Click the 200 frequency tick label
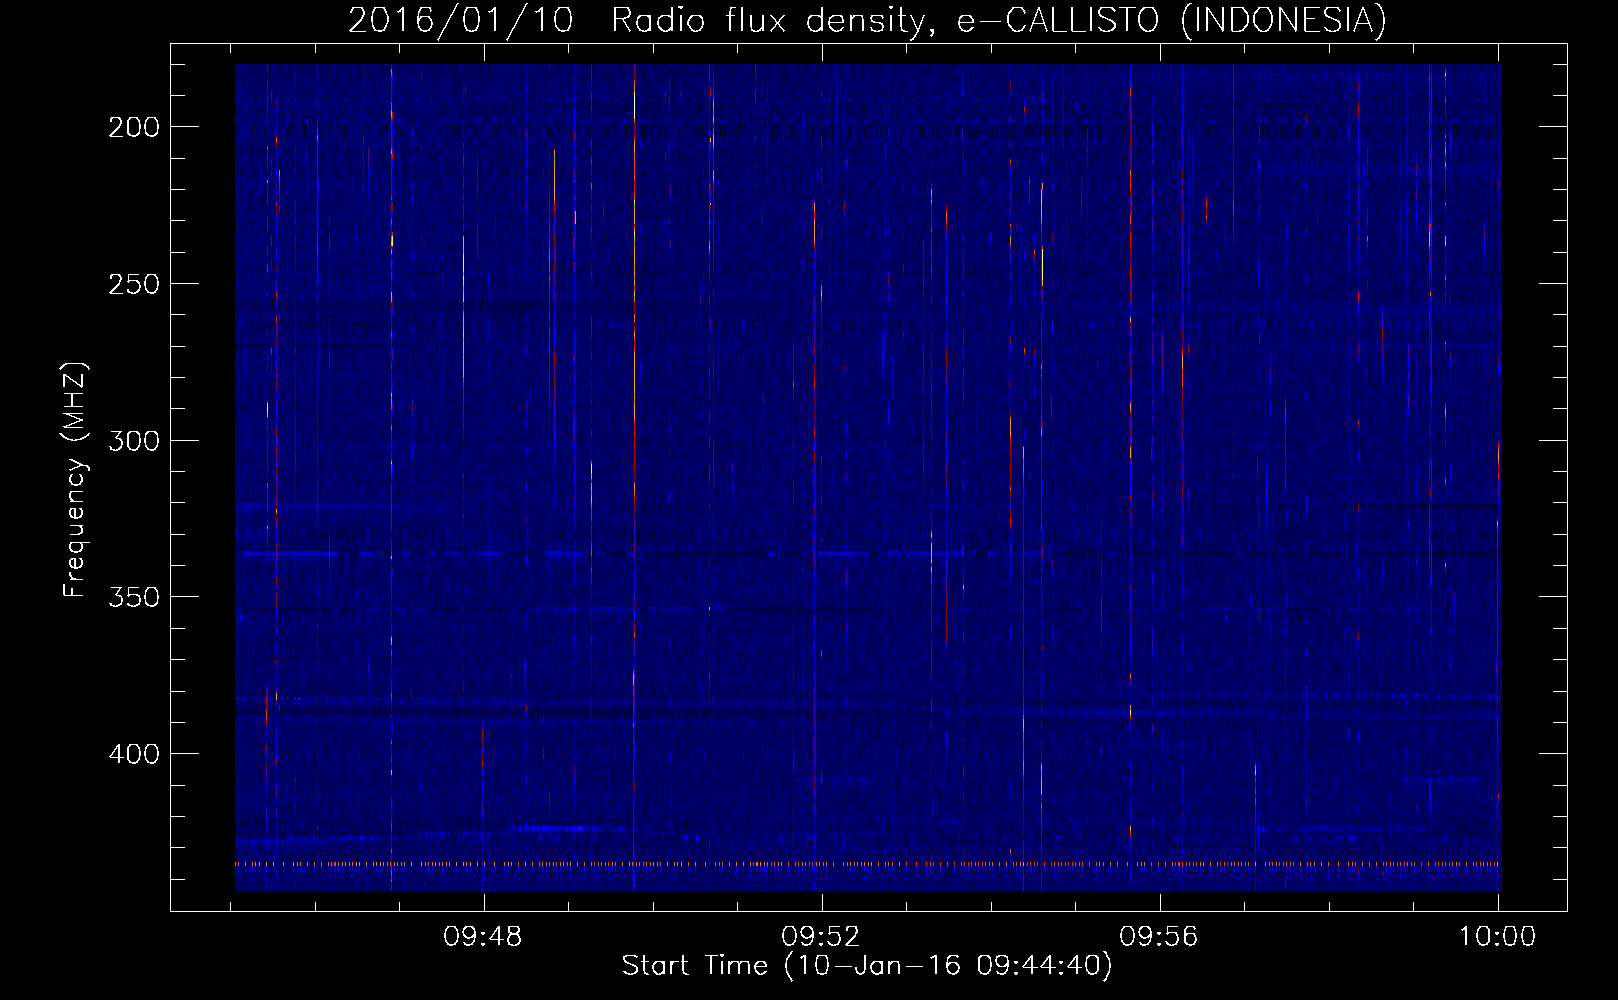Image resolution: width=1618 pixels, height=1000 pixels. [x=134, y=127]
